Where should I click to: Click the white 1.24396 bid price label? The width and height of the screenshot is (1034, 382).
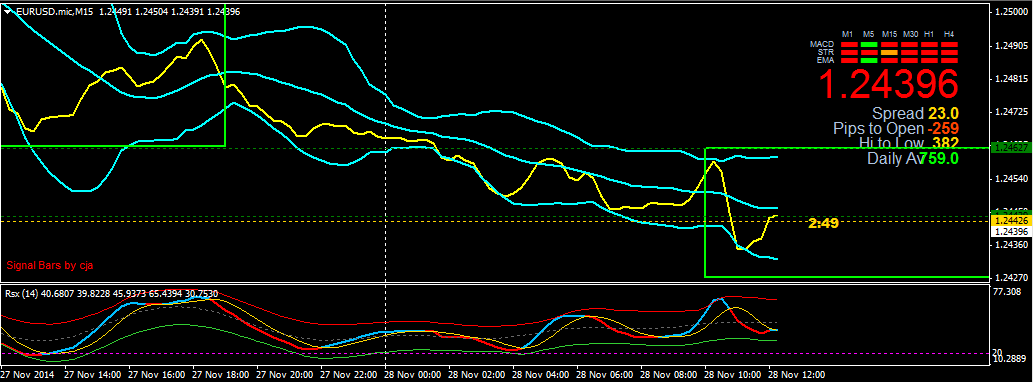pyautogui.click(x=1012, y=232)
